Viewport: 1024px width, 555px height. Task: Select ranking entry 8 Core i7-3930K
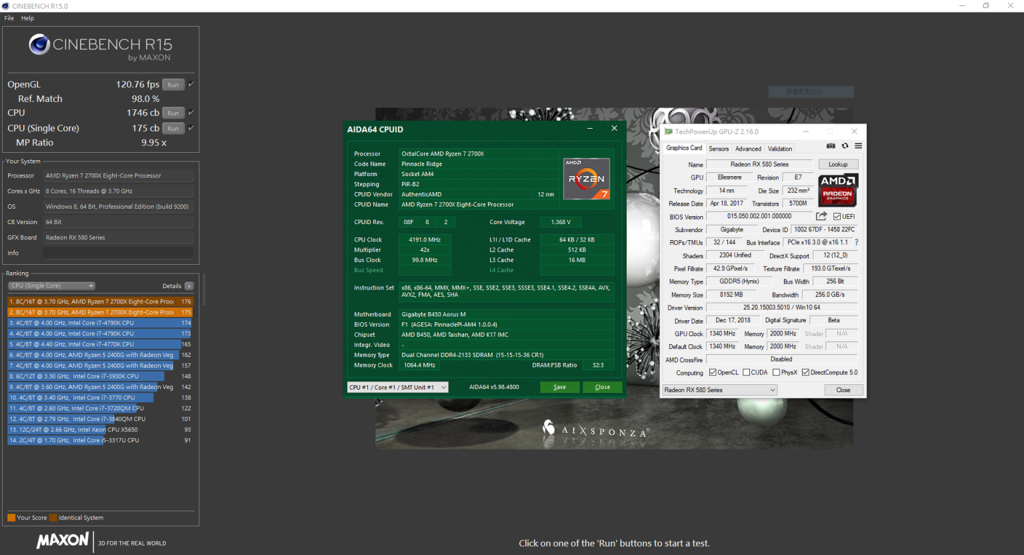pyautogui.click(x=100, y=376)
